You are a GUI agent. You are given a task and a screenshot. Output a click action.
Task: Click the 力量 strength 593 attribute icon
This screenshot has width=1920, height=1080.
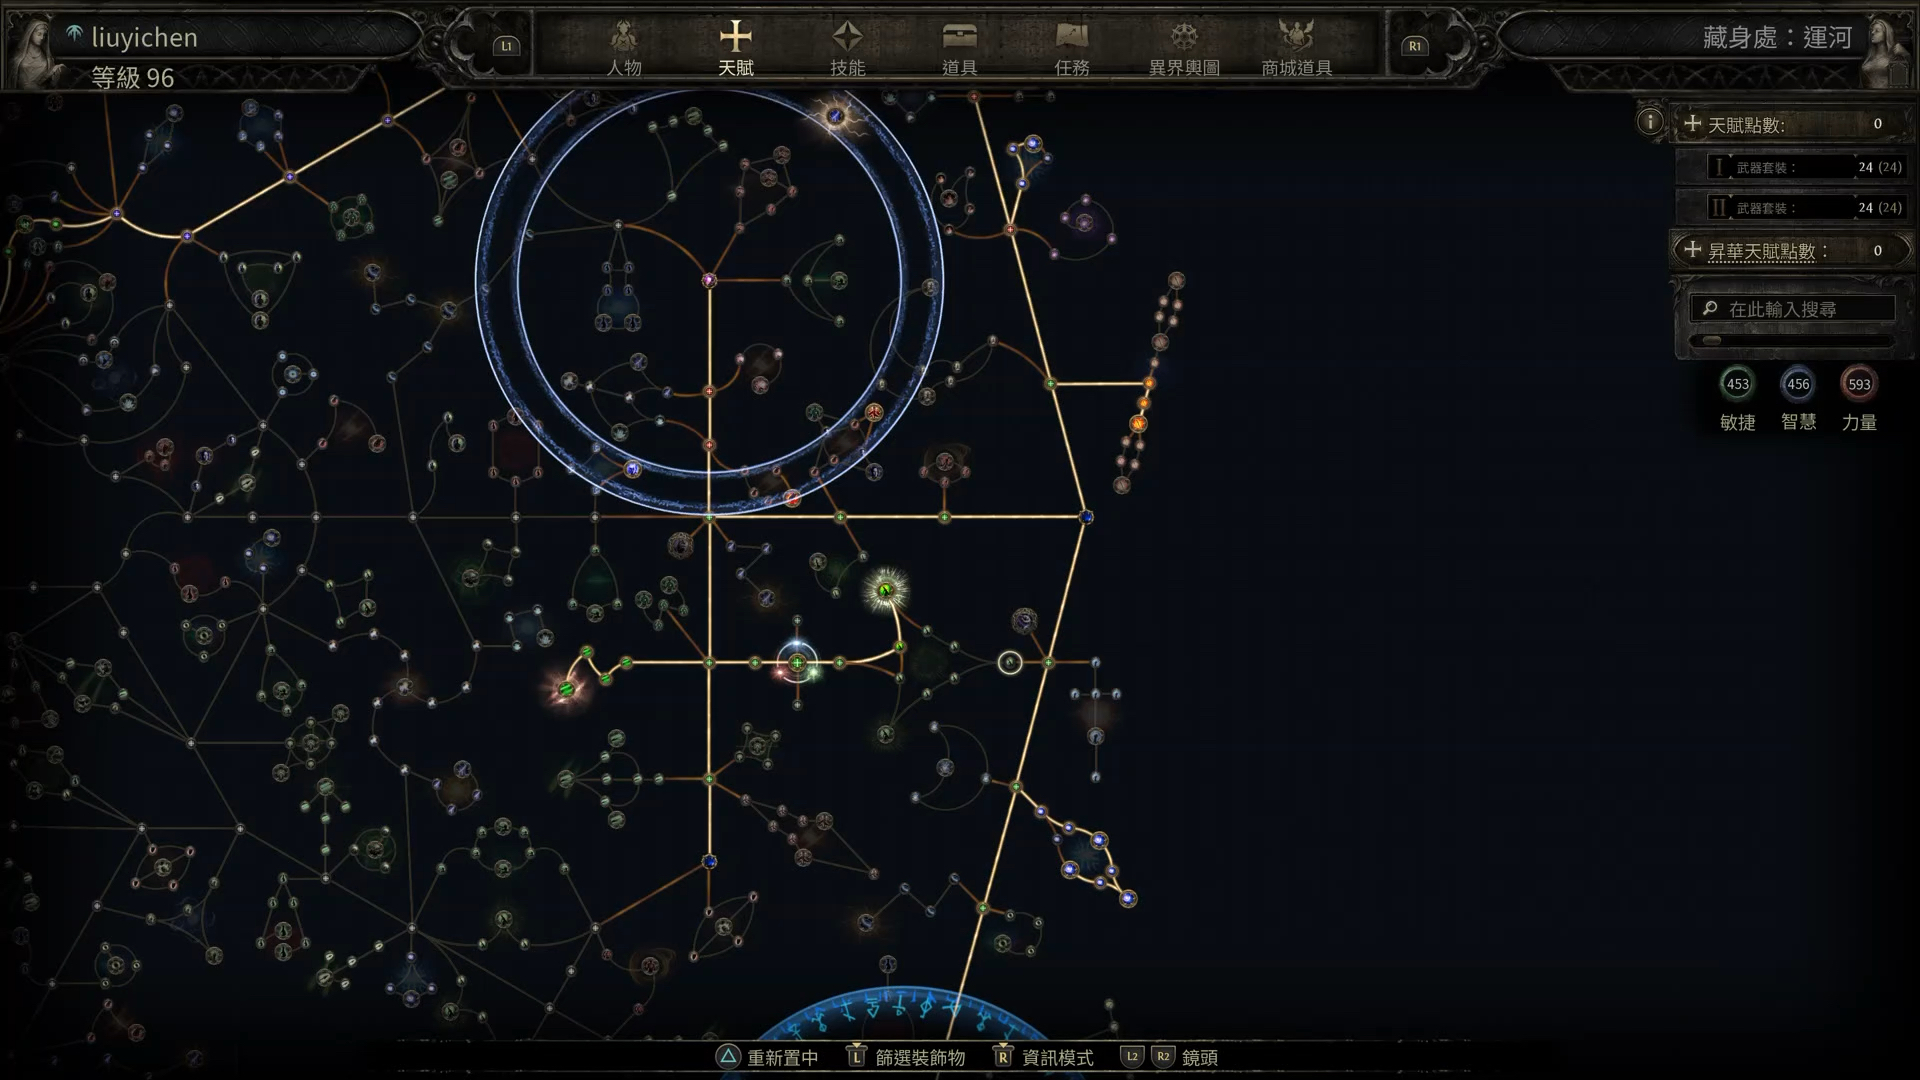pyautogui.click(x=1859, y=384)
